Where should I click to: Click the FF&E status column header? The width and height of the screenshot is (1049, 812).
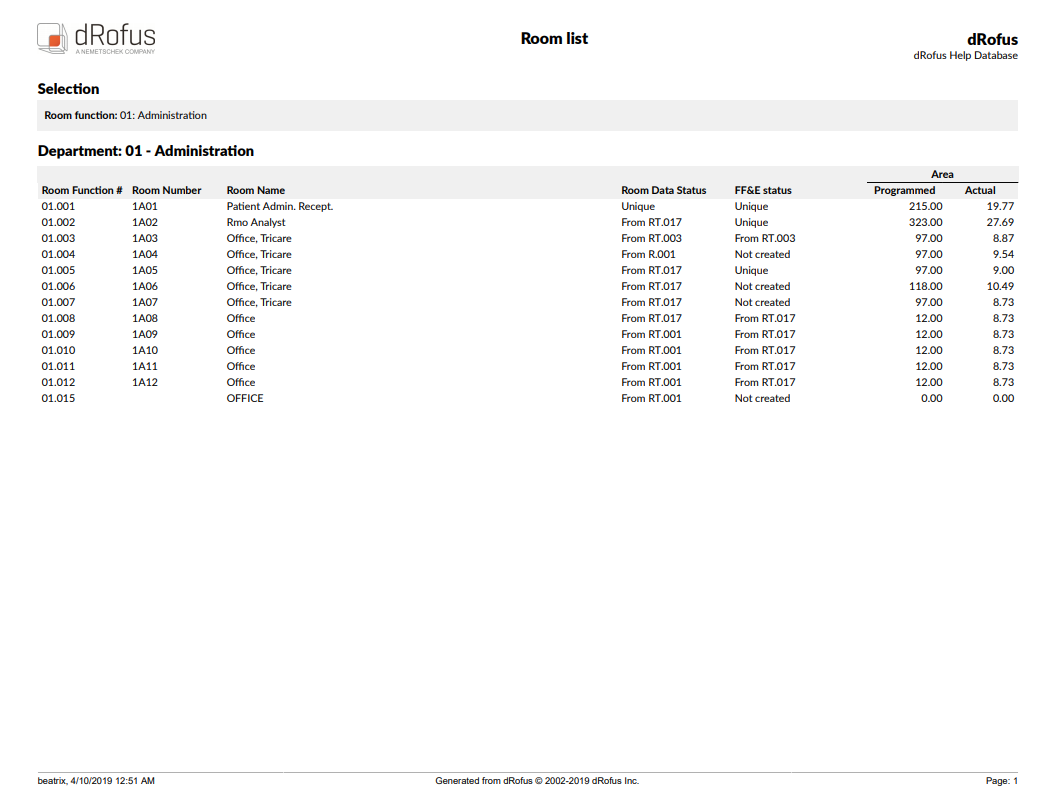(x=763, y=190)
